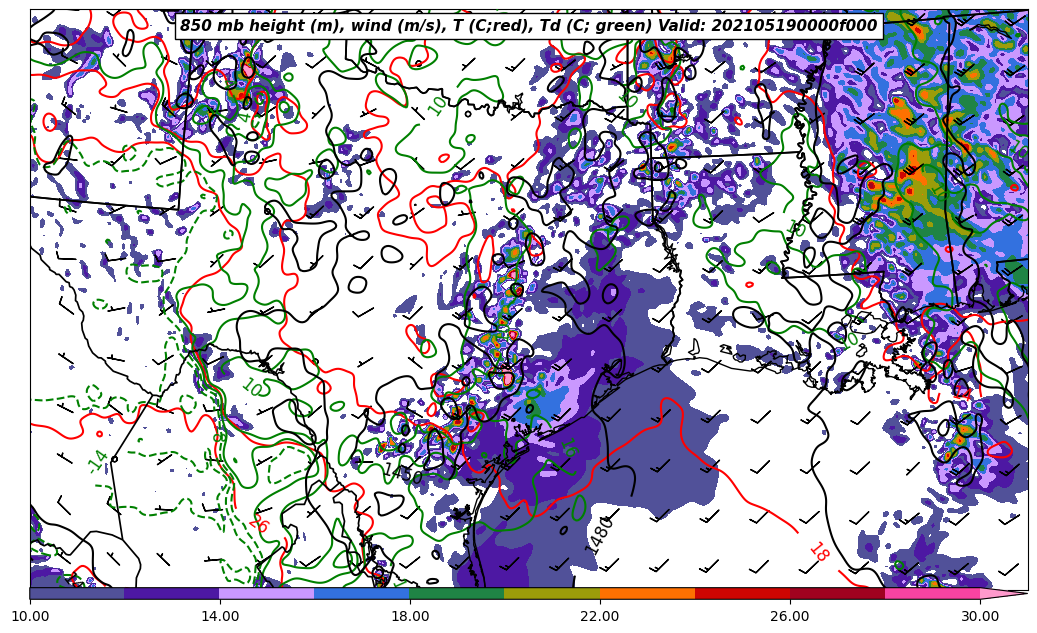Screen dimensions: 1037x633
Task: Click the 30.00 colorbar tick label
Action: click(980, 616)
